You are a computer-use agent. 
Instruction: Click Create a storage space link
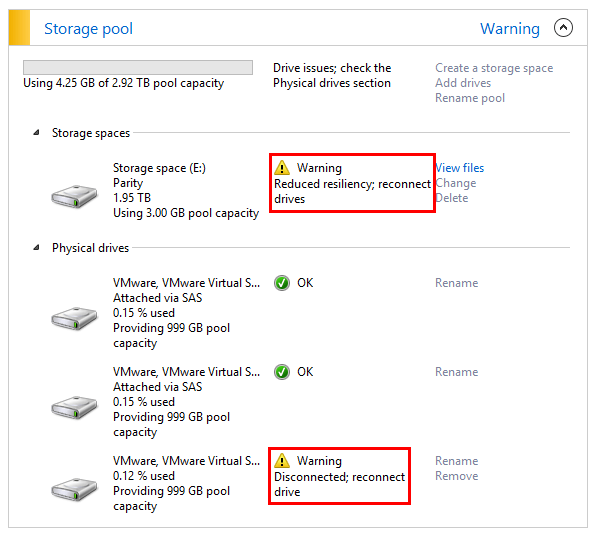click(x=494, y=68)
